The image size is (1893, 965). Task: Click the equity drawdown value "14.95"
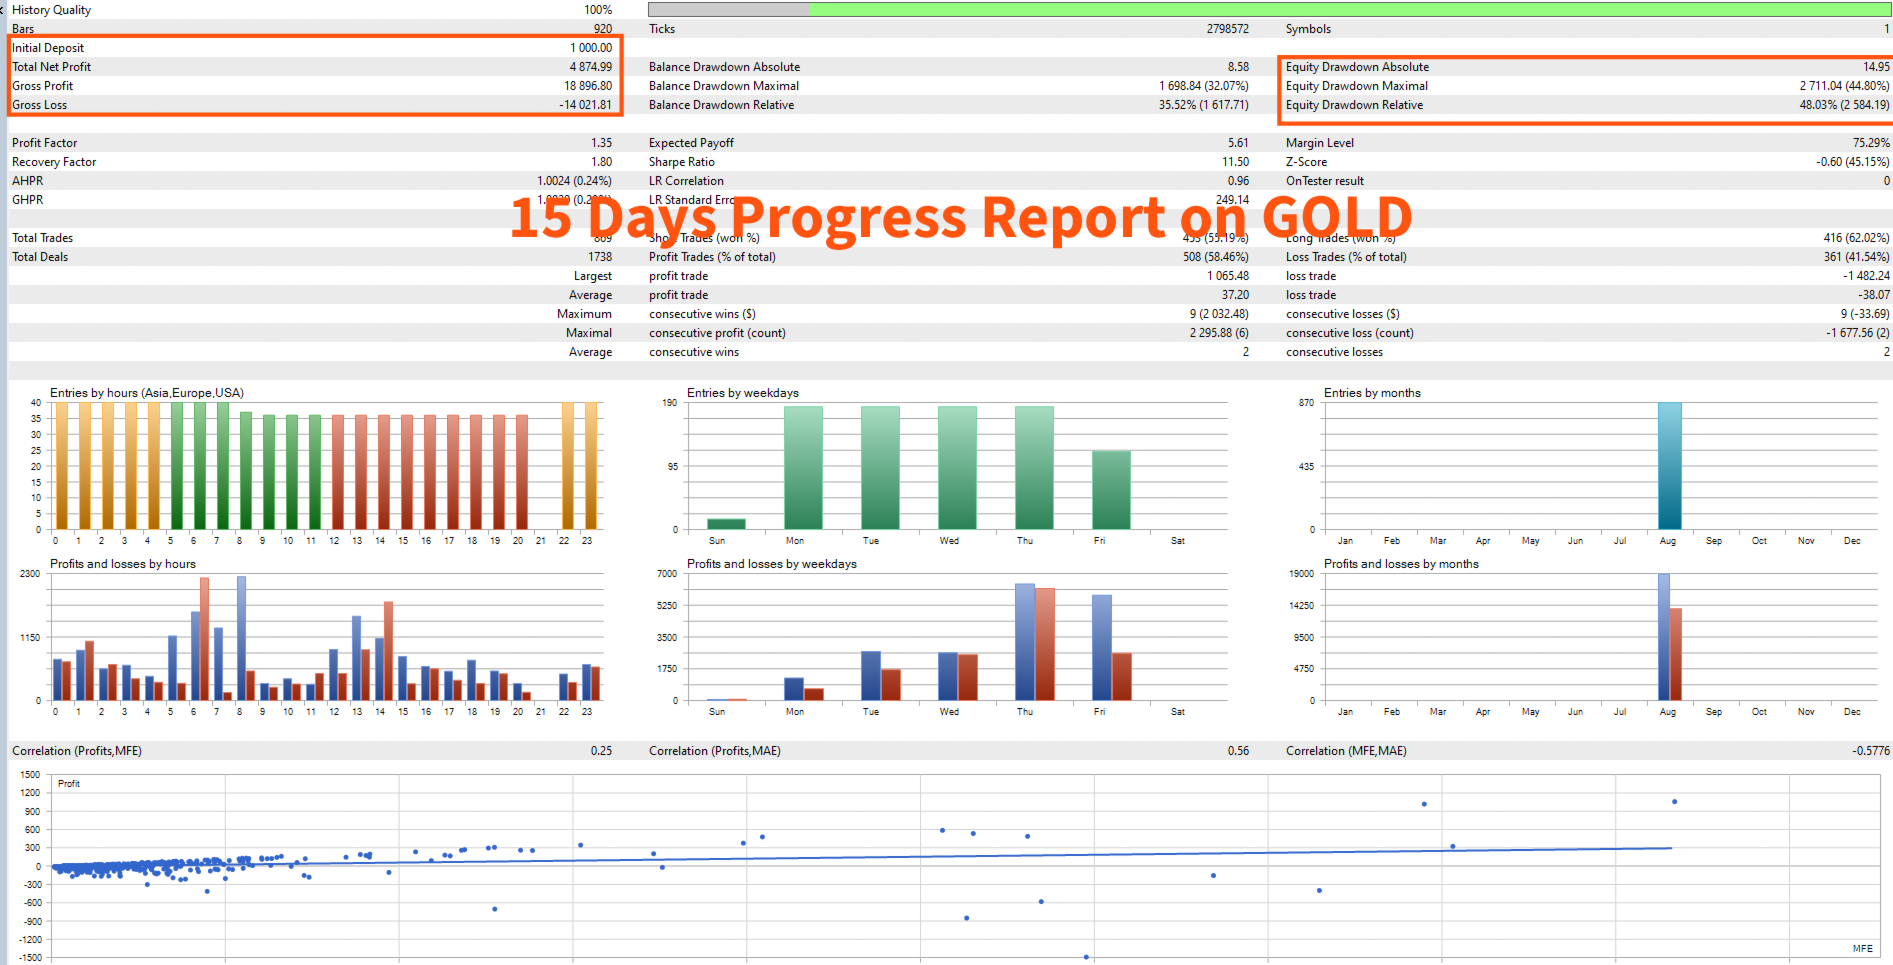(x=1876, y=67)
